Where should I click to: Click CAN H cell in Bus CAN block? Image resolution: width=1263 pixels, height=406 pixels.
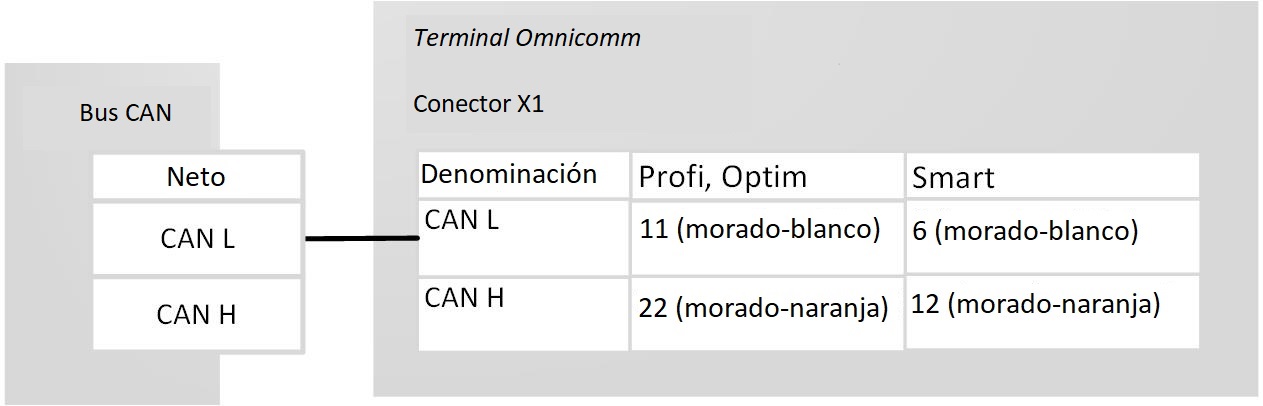pos(197,315)
